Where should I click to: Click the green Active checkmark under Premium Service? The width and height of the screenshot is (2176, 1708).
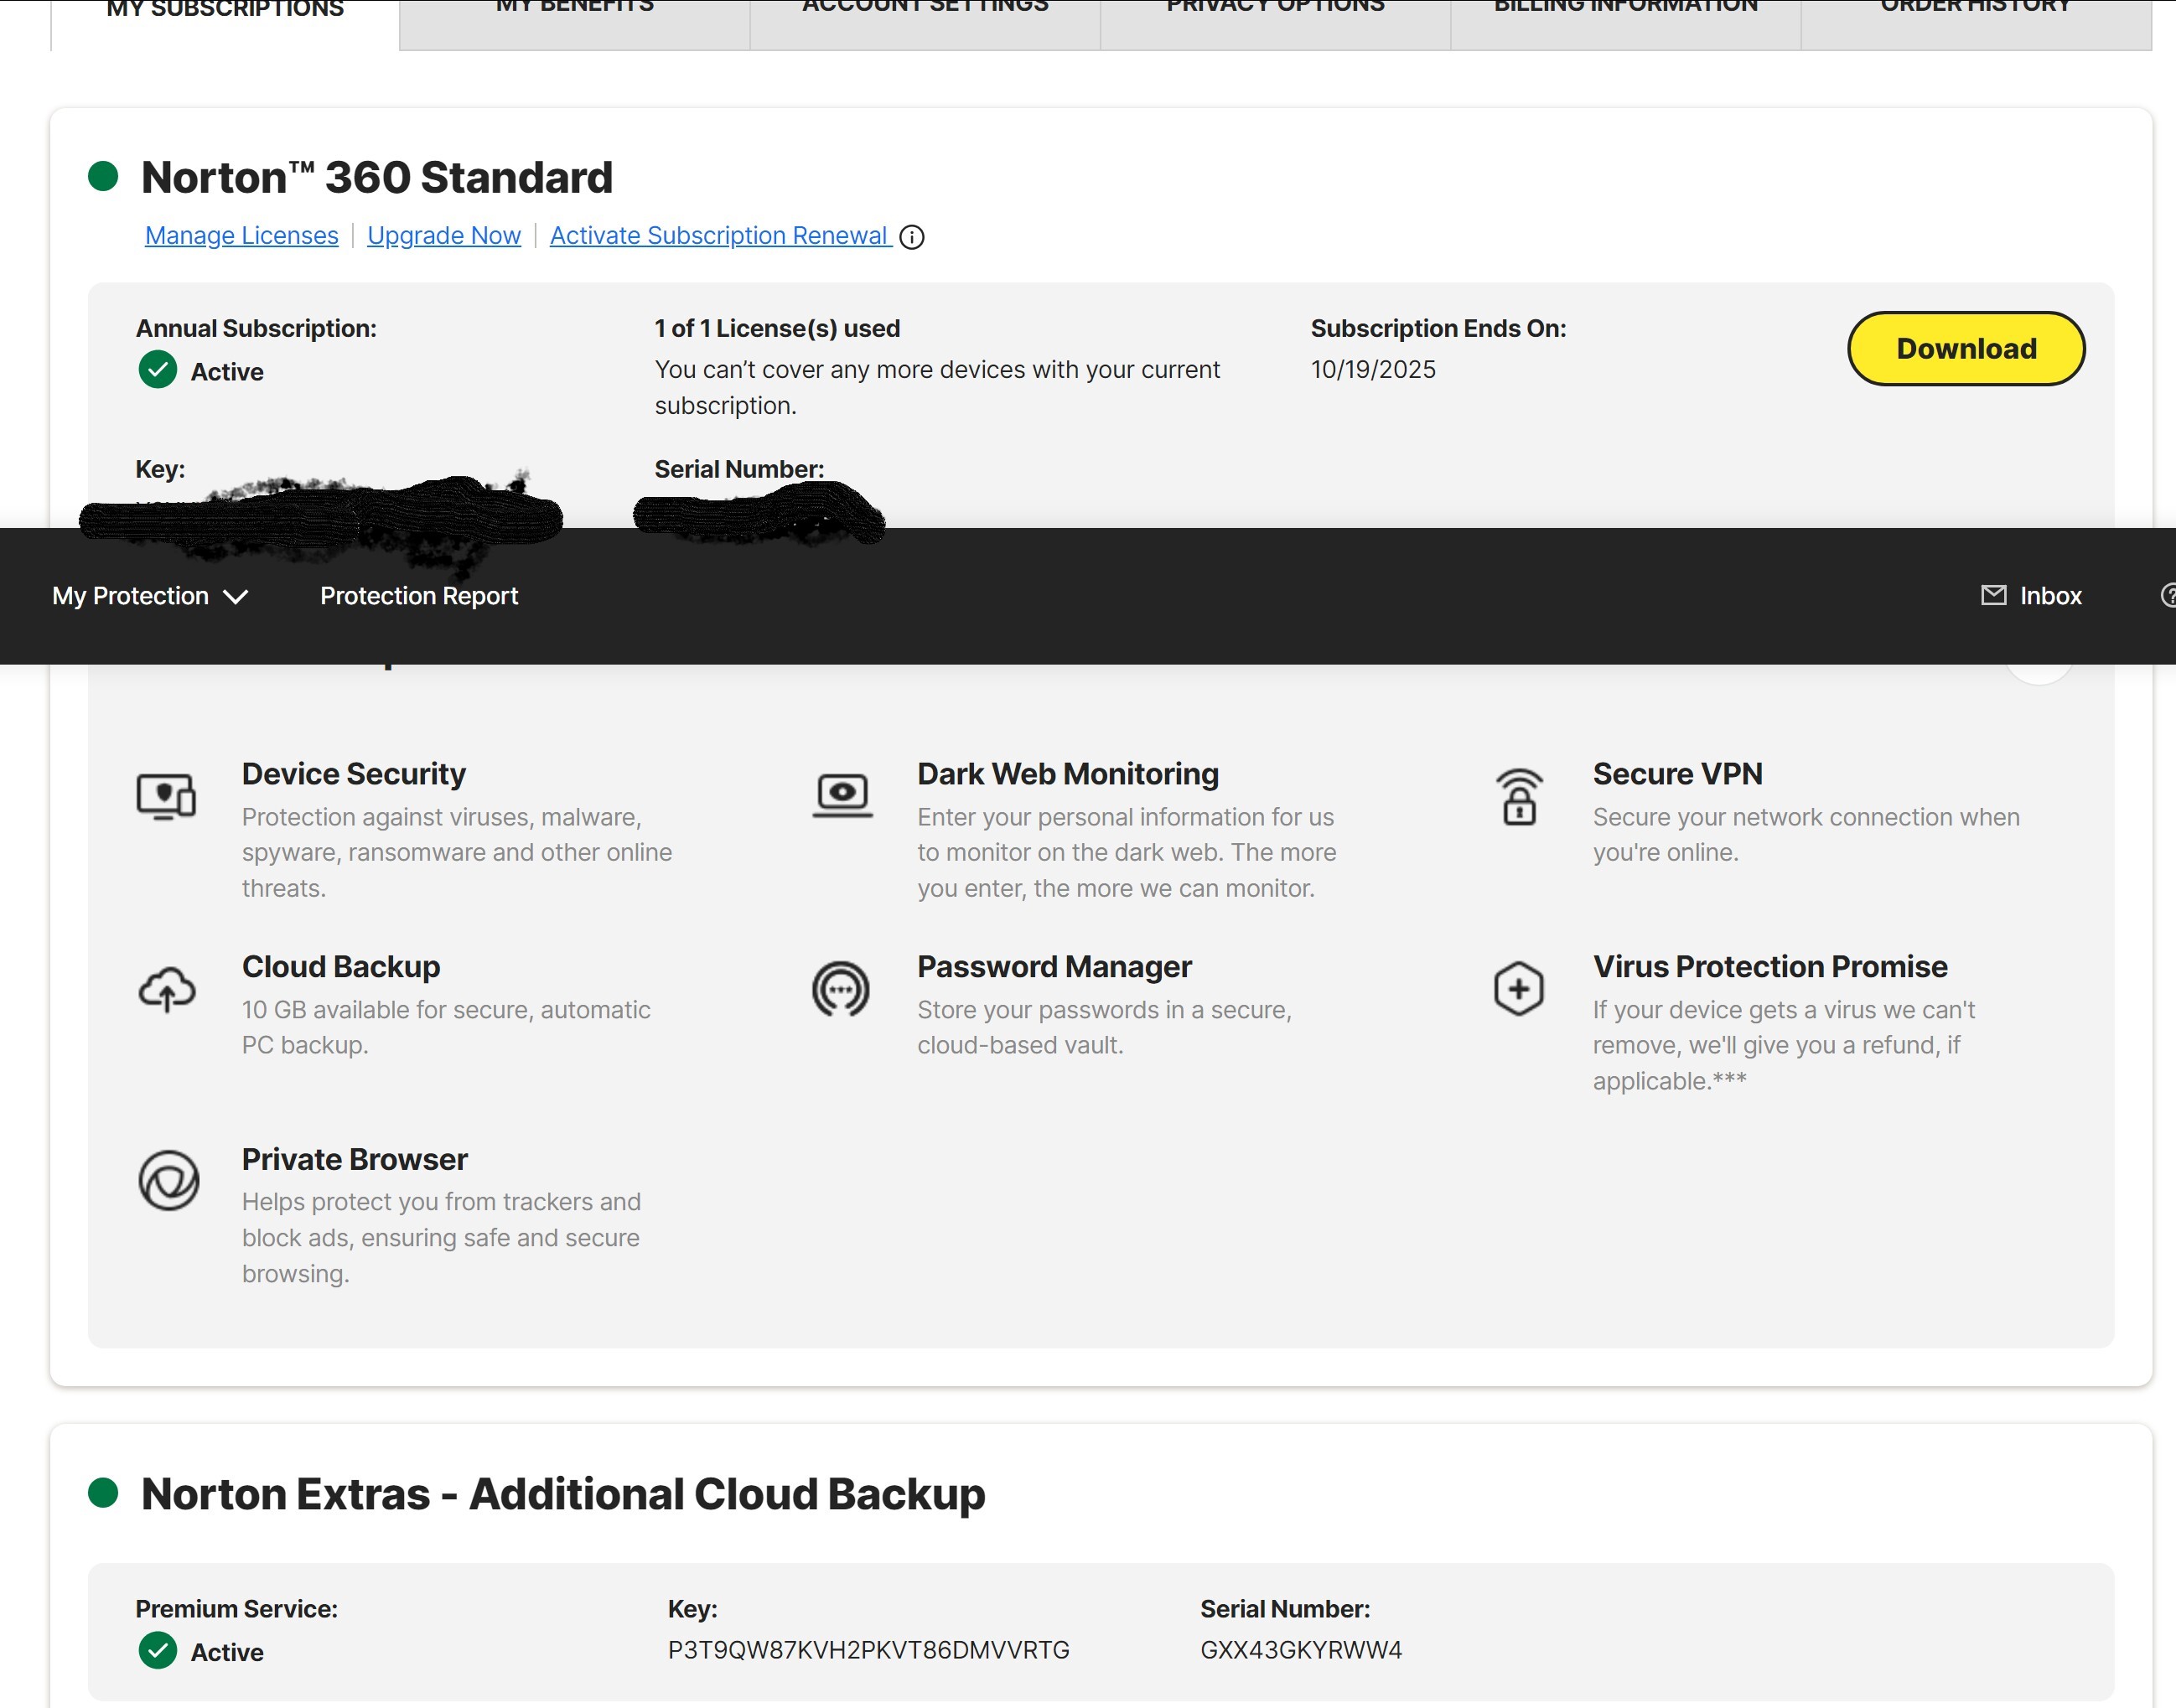(x=158, y=1650)
